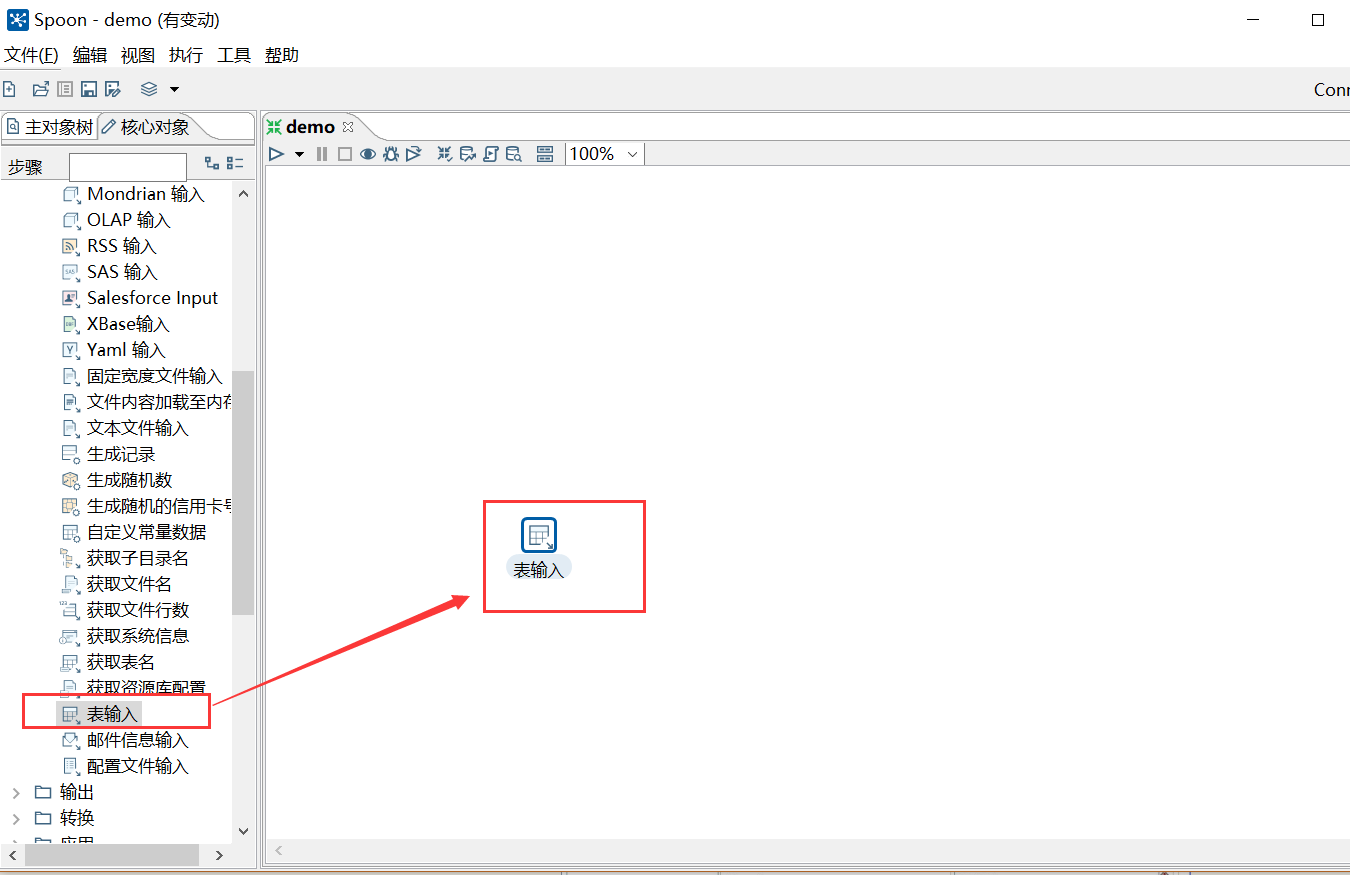
Task: Click the explore database icon
Action: click(514, 154)
